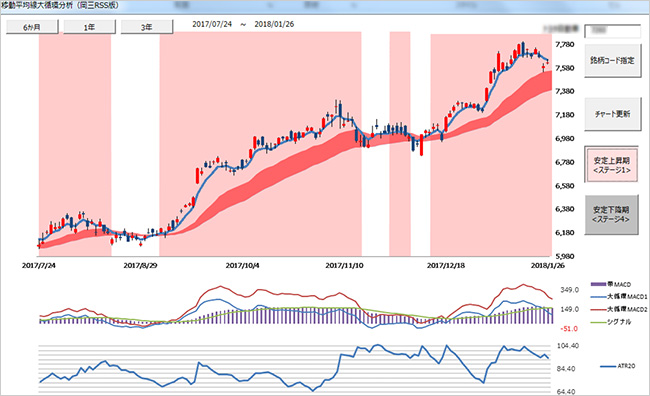
Task: Click the 7,580 price axis label
Action: (565, 68)
